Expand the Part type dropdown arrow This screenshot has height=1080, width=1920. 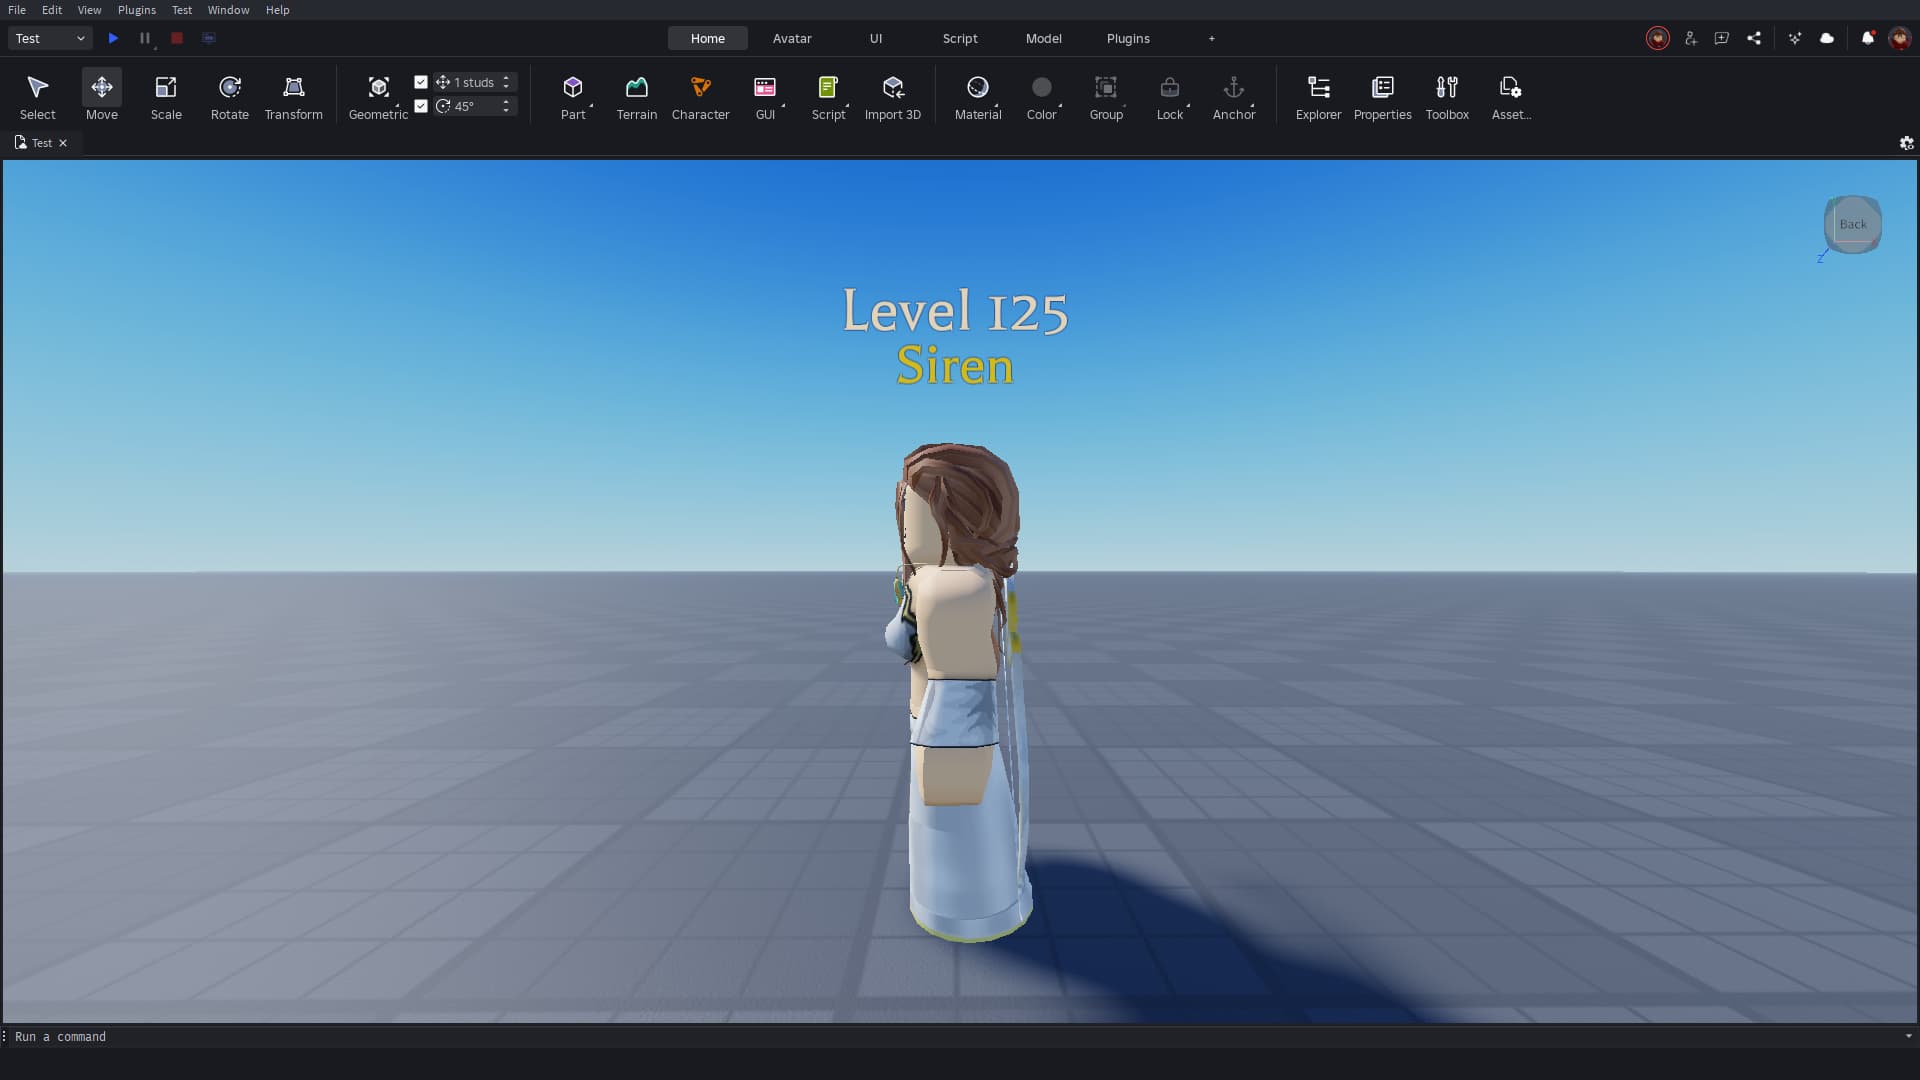point(592,105)
